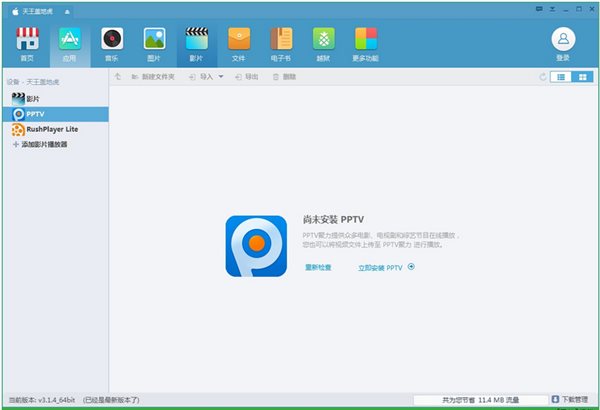Switch to thumbnail grid view

(581, 77)
